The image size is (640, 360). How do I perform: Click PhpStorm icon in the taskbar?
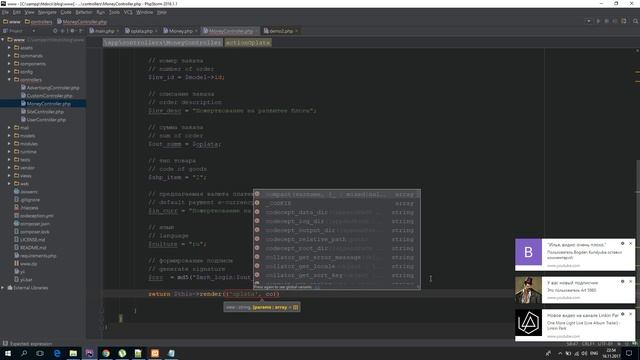coord(89,353)
